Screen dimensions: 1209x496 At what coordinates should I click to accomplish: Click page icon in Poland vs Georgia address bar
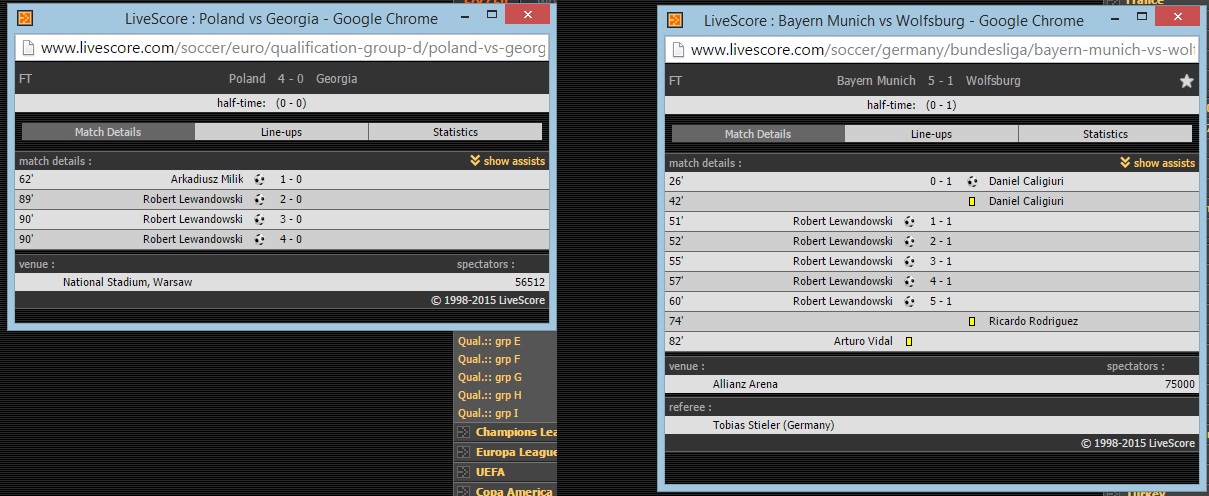(28, 48)
